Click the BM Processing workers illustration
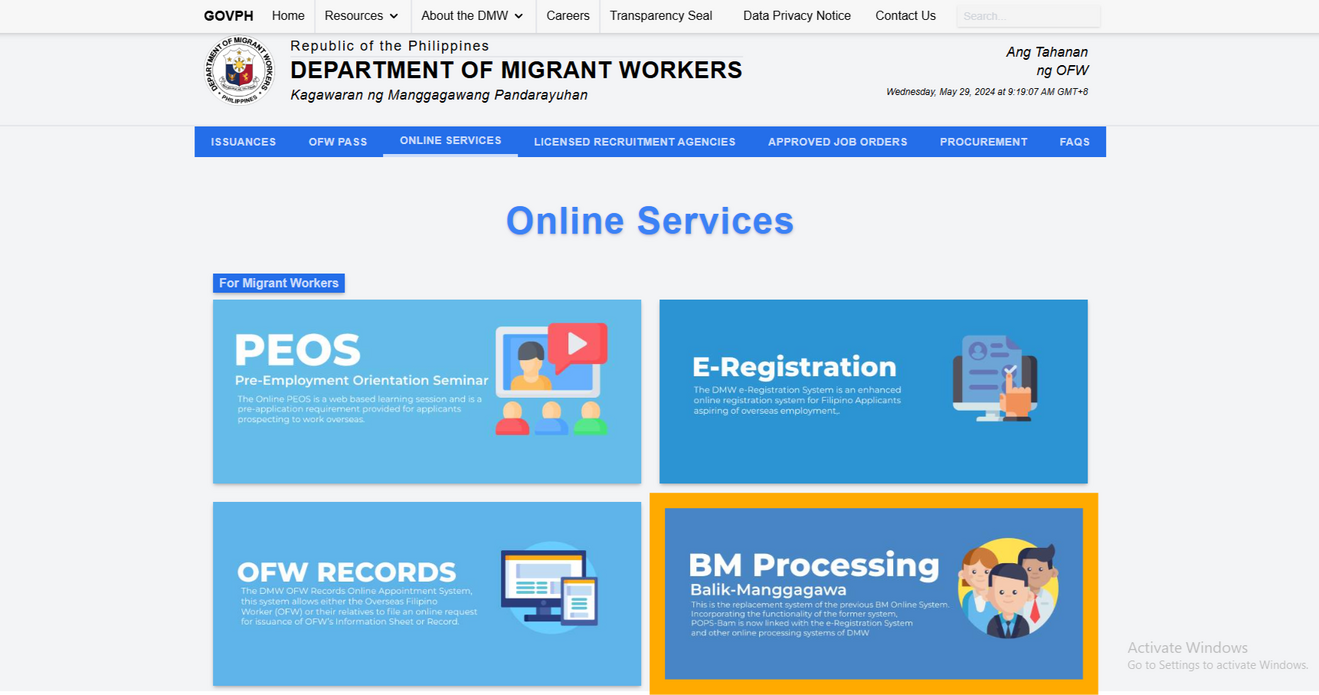The image size is (1319, 695). coord(1008,588)
